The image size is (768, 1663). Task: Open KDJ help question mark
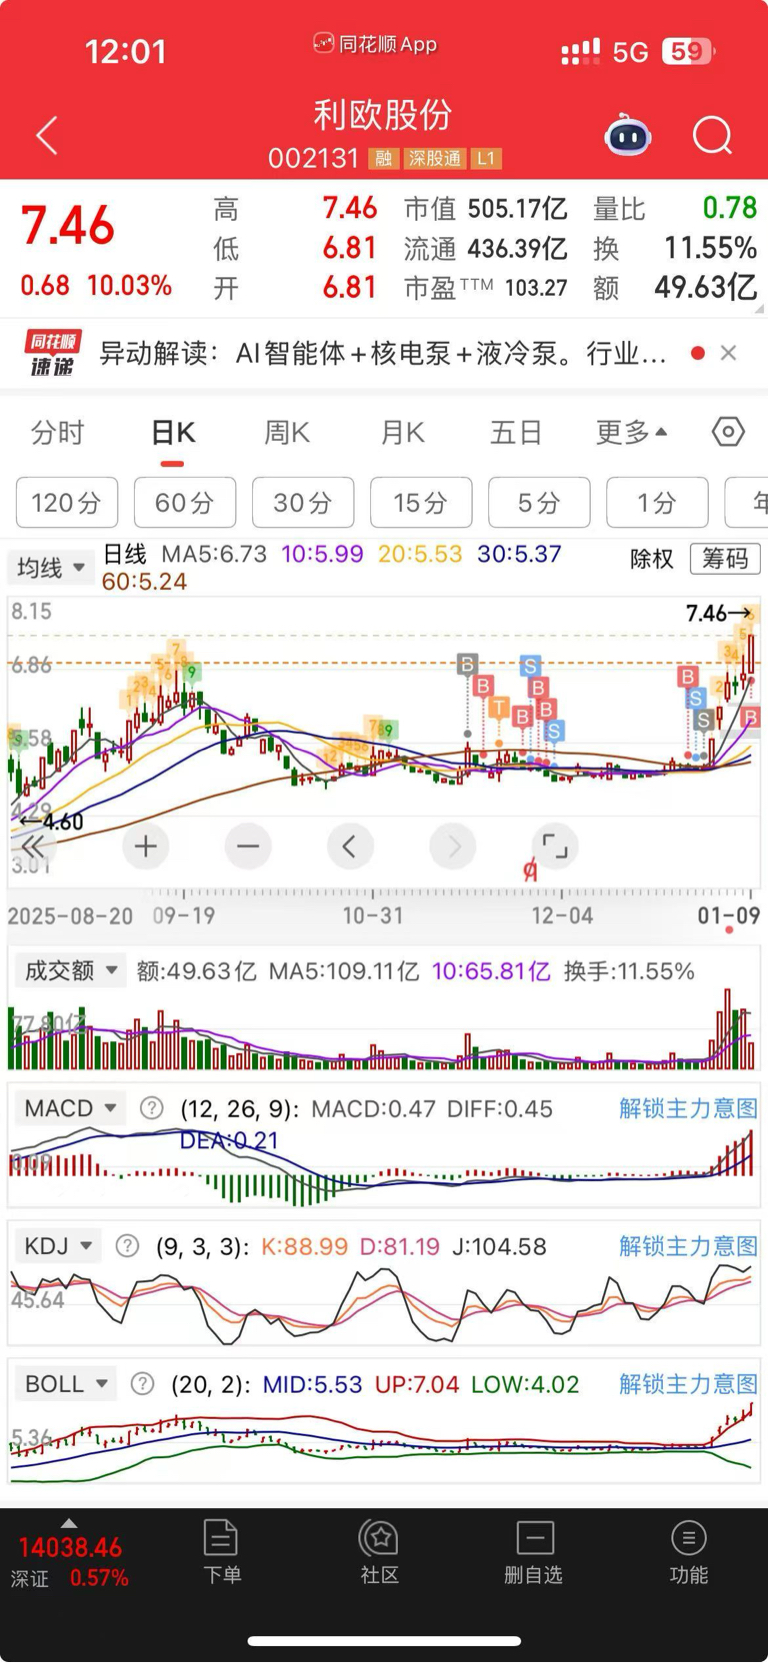pyautogui.click(x=127, y=1246)
